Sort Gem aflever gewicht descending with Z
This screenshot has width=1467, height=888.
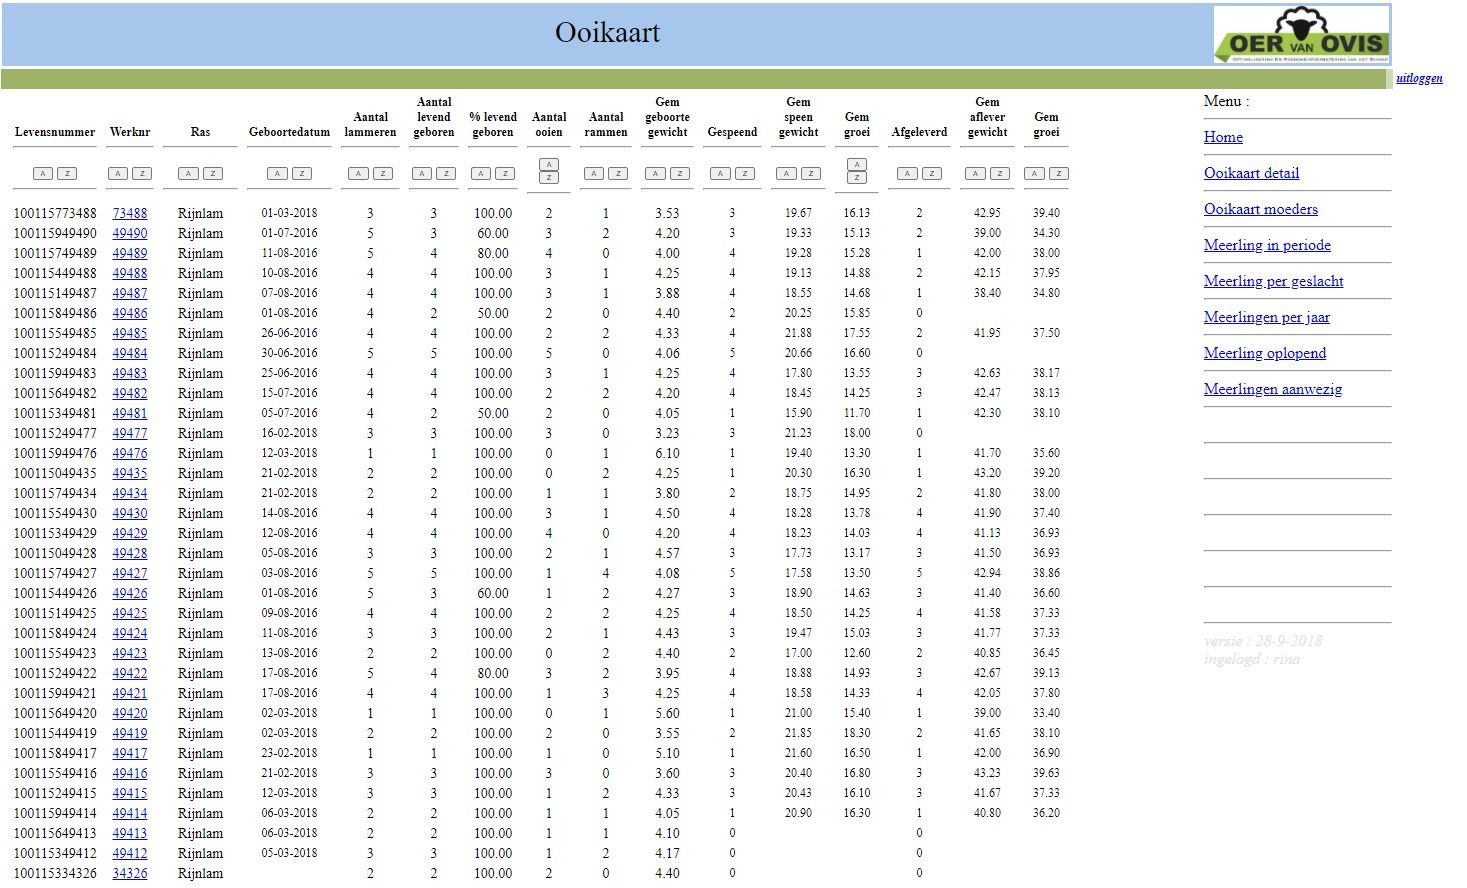click(999, 174)
